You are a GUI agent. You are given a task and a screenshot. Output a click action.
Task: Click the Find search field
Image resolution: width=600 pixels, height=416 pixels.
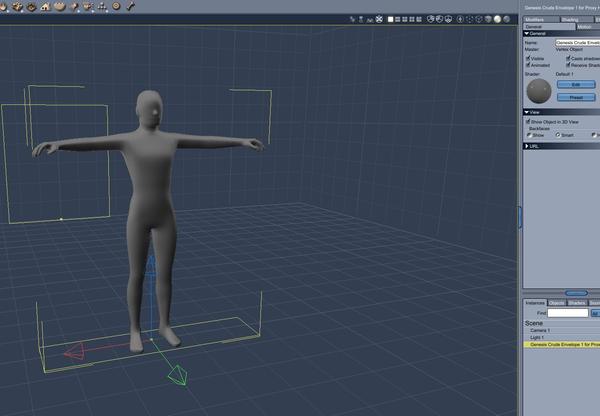coord(567,313)
